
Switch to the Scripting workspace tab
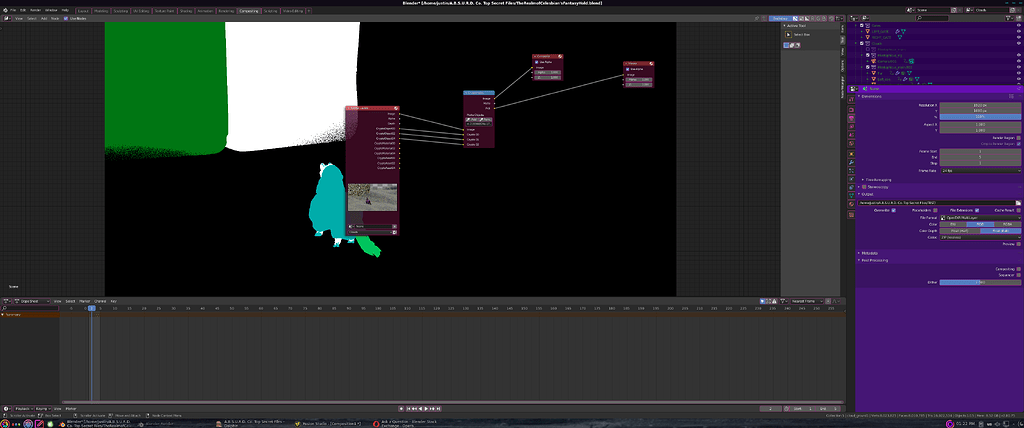[270, 10]
